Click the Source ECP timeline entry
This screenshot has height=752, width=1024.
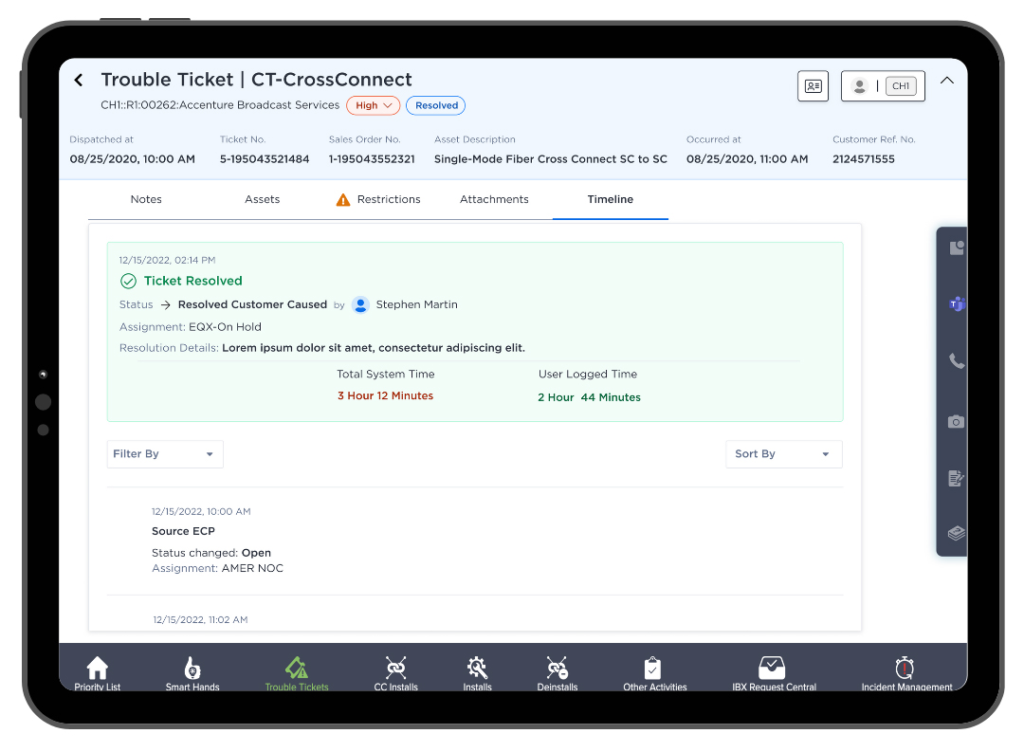(184, 531)
